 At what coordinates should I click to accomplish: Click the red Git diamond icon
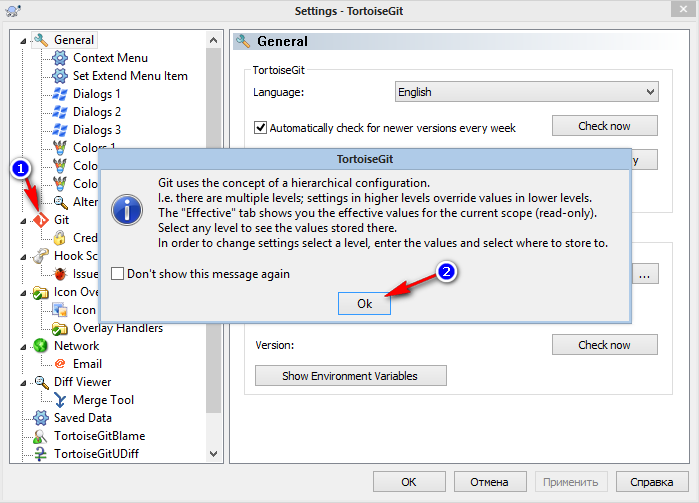click(41, 220)
